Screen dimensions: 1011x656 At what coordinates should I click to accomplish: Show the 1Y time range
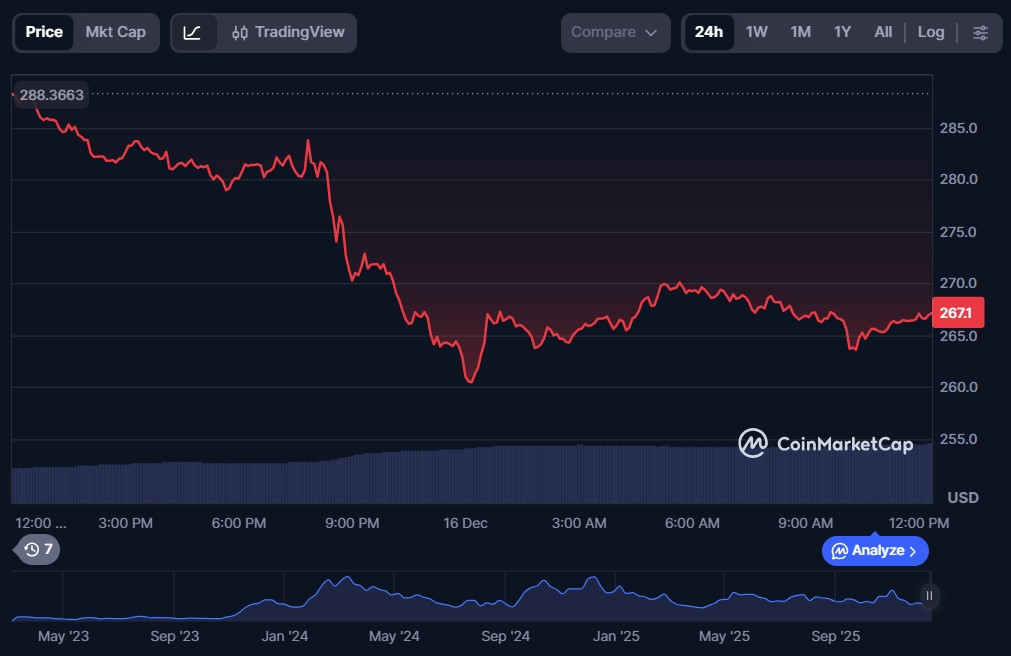coord(842,32)
